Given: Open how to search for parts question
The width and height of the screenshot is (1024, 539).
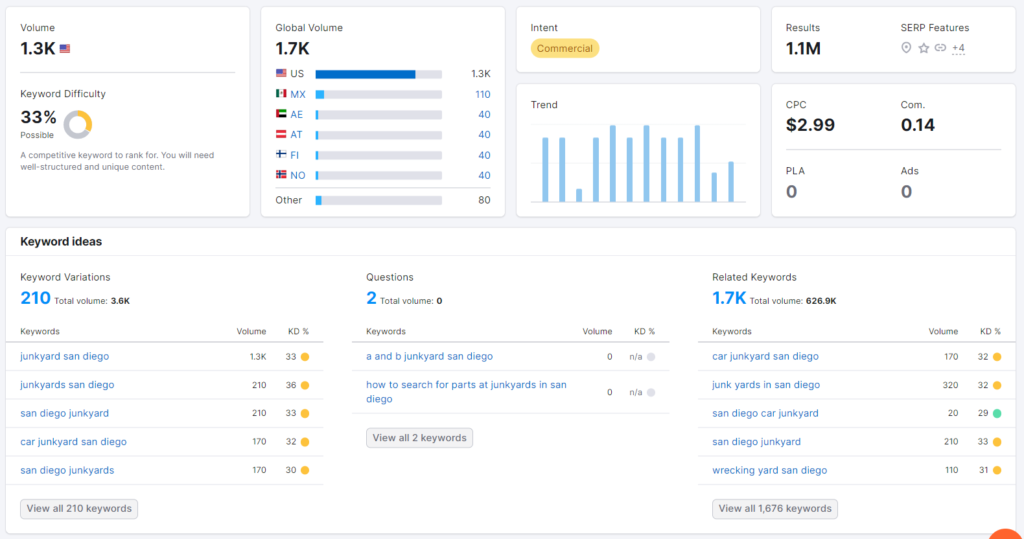Looking at the screenshot, I should click(x=466, y=392).
